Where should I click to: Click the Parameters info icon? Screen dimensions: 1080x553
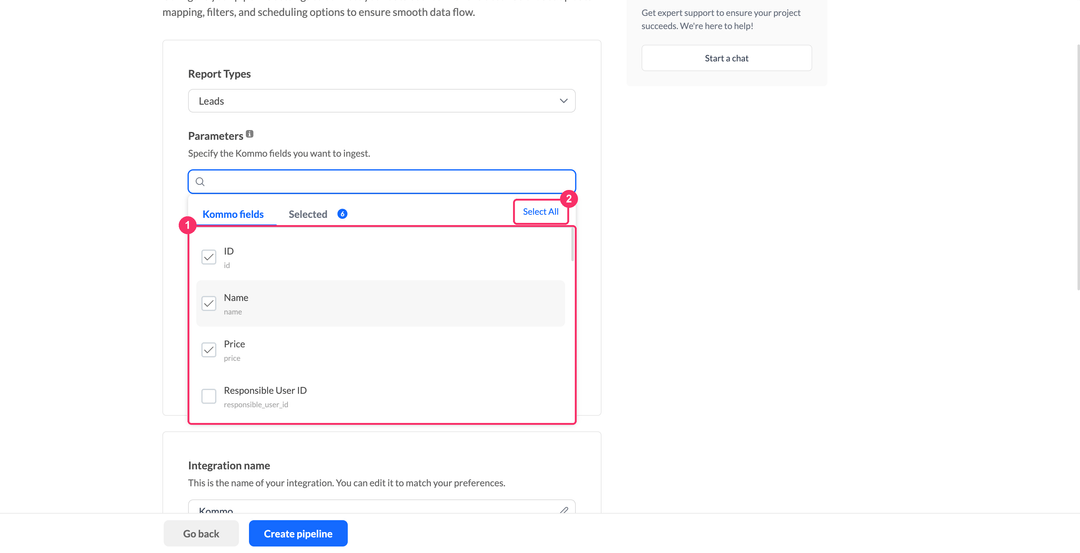[249, 134]
